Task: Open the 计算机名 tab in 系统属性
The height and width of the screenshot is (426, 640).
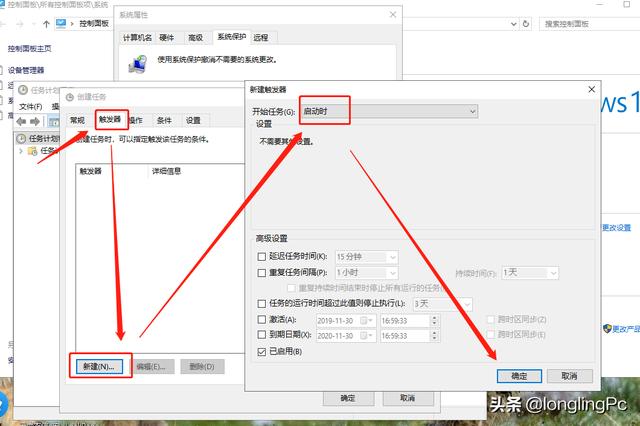Action: pos(137,38)
